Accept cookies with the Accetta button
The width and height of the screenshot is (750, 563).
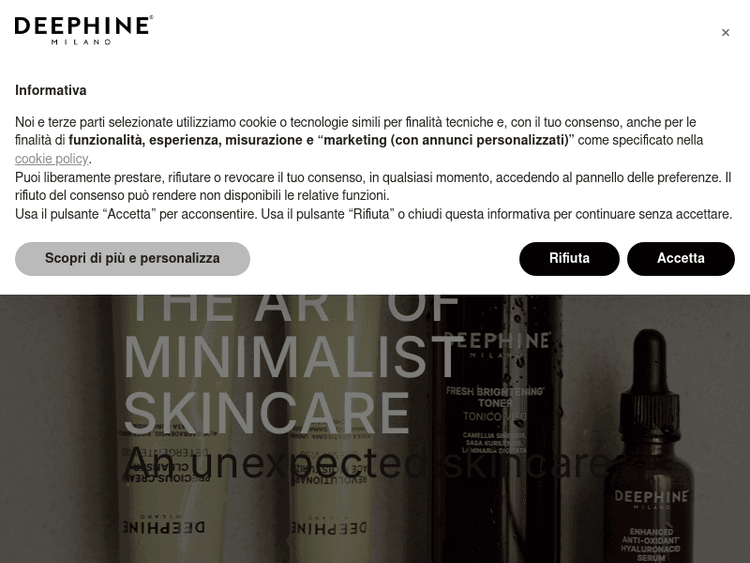pos(681,258)
